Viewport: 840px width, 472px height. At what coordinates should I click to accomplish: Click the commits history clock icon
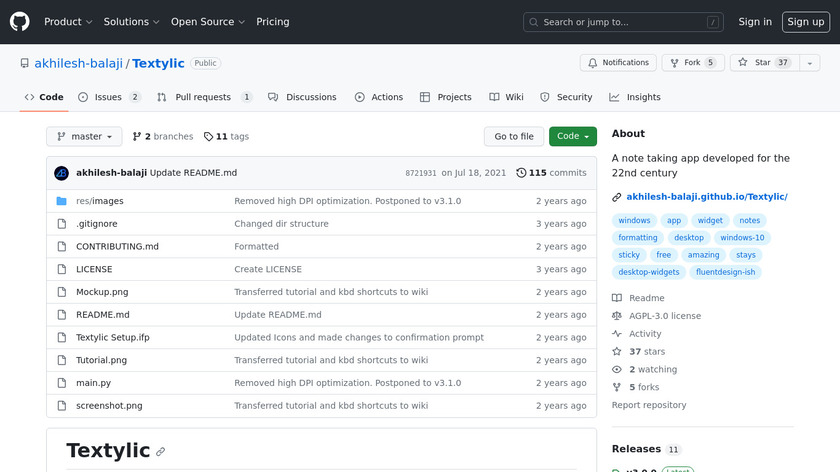[521, 173]
